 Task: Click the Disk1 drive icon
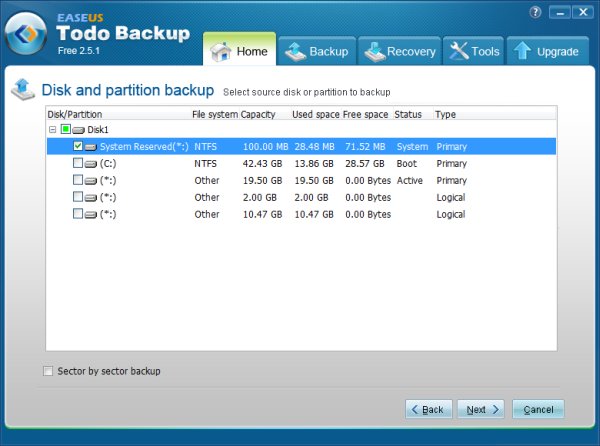[x=78, y=130]
